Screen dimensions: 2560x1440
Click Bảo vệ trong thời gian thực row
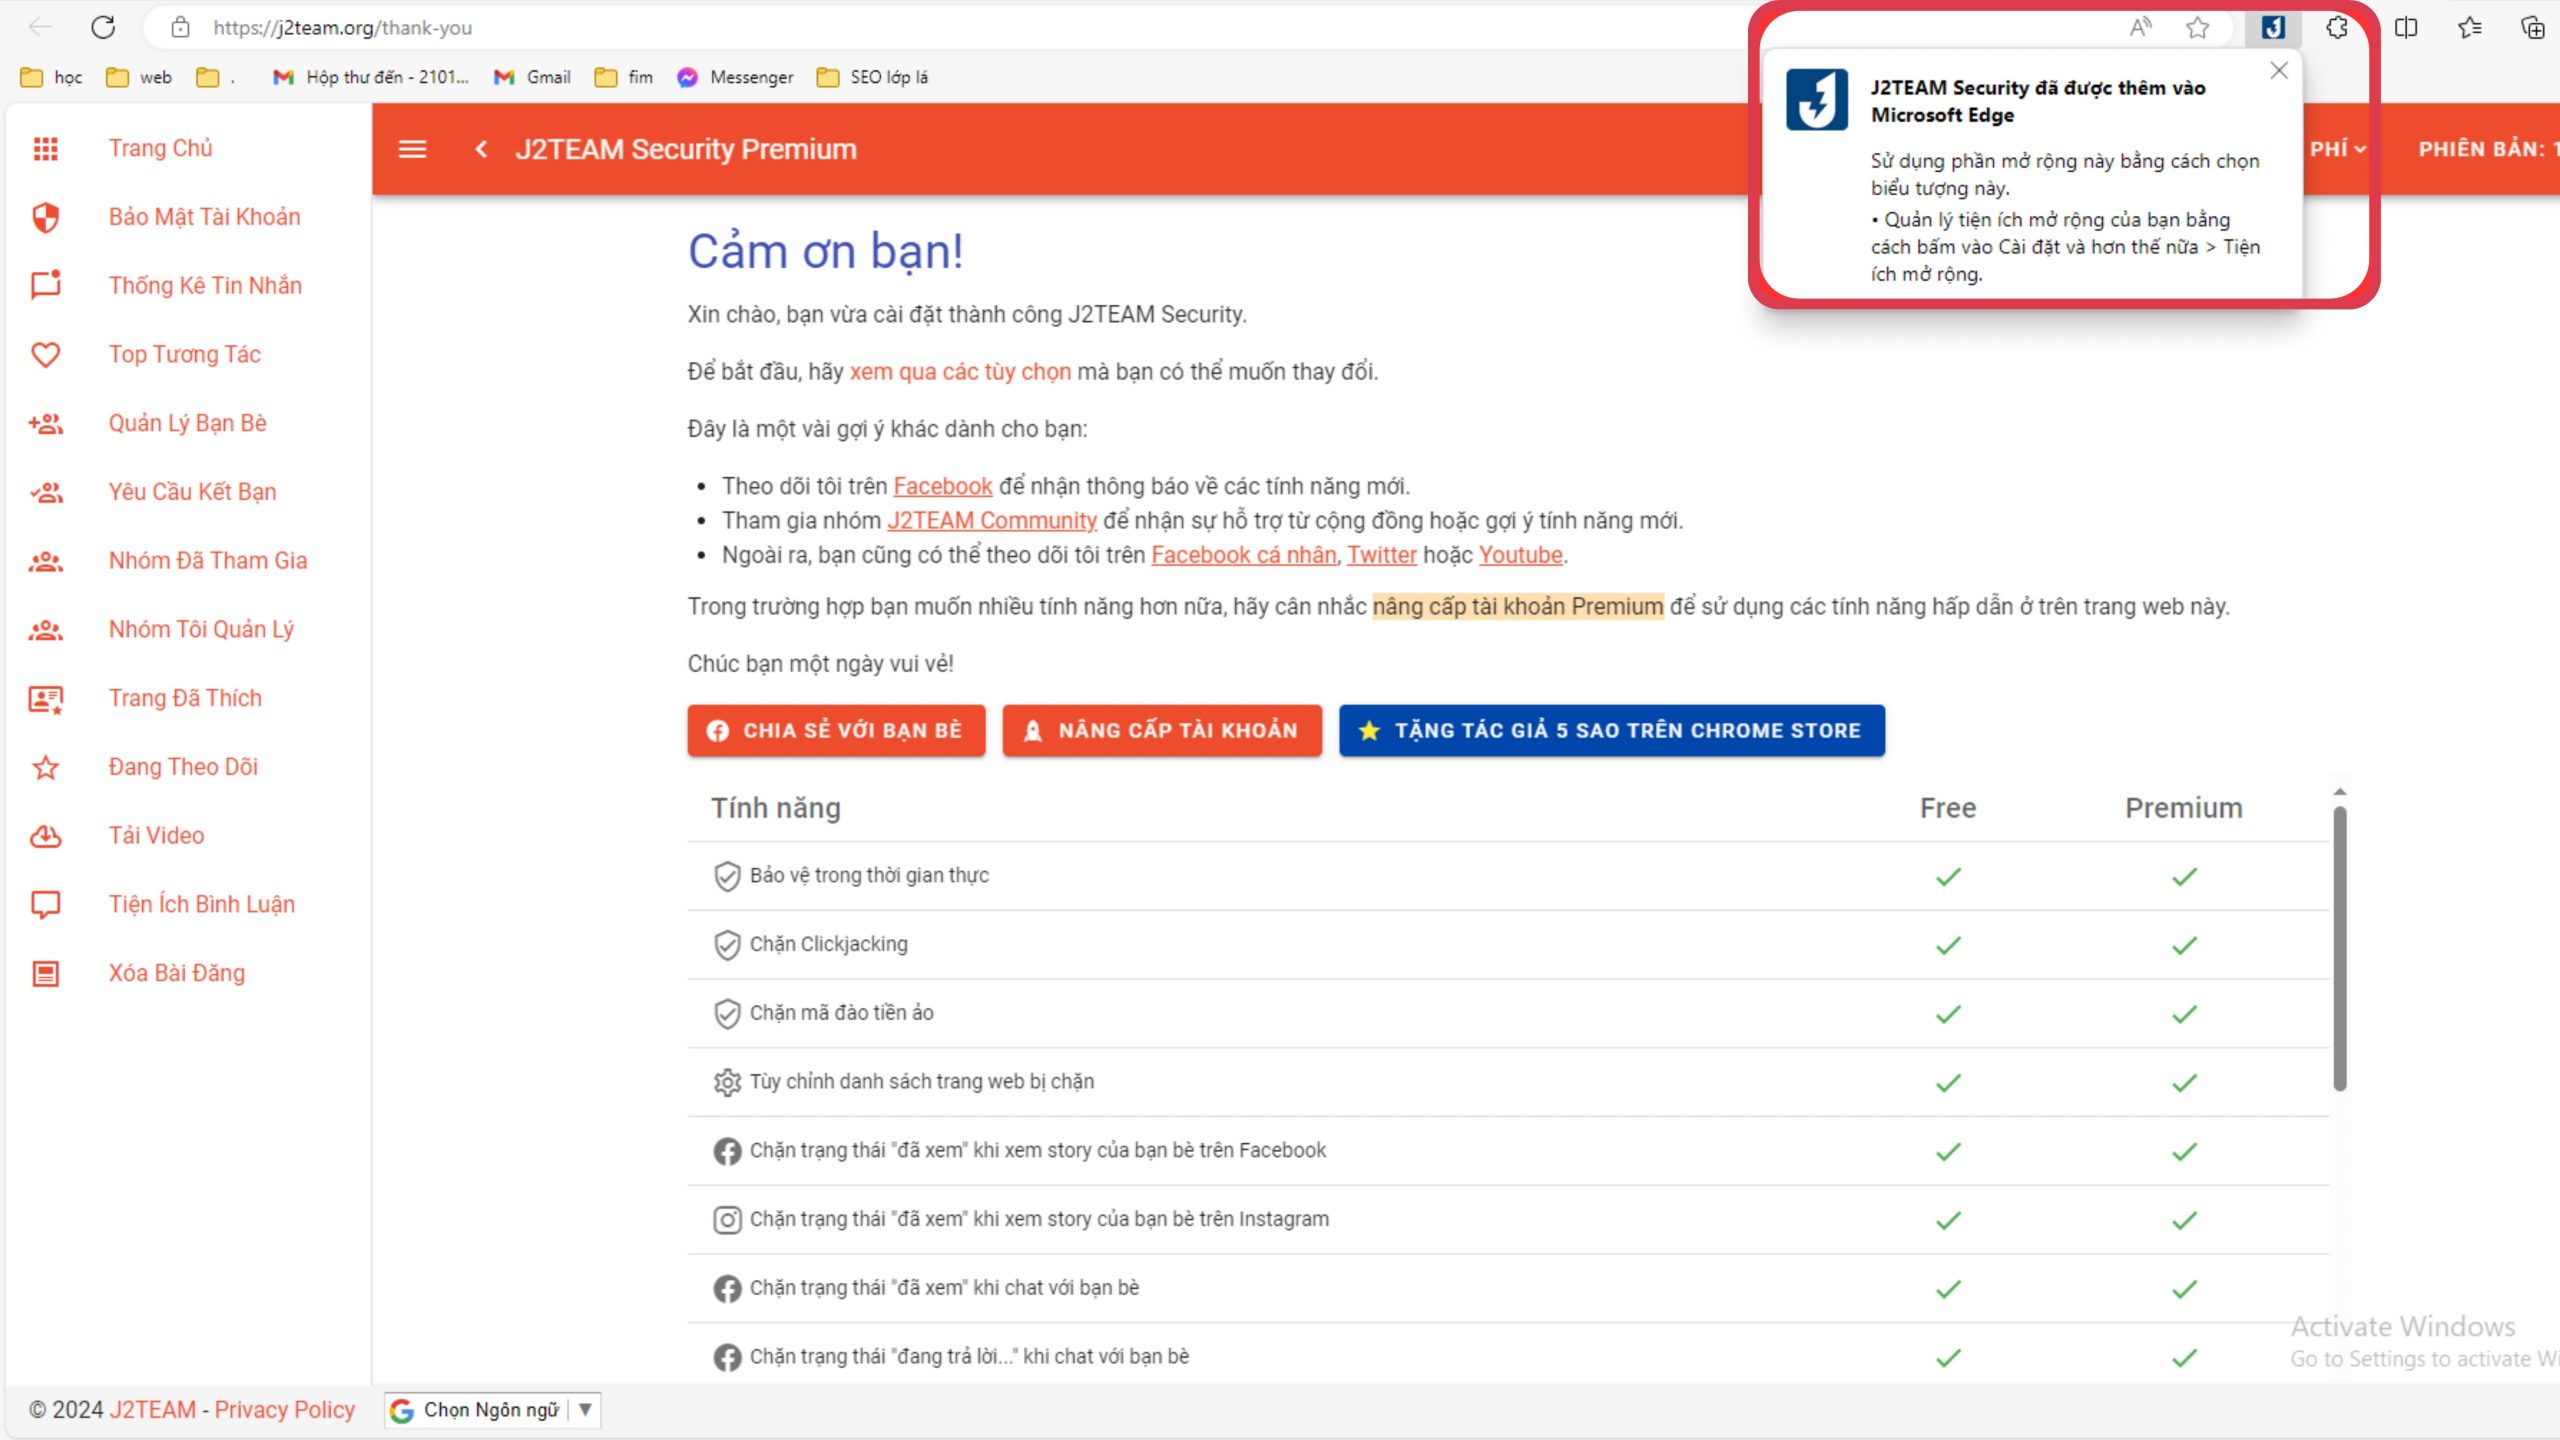tap(1508, 876)
